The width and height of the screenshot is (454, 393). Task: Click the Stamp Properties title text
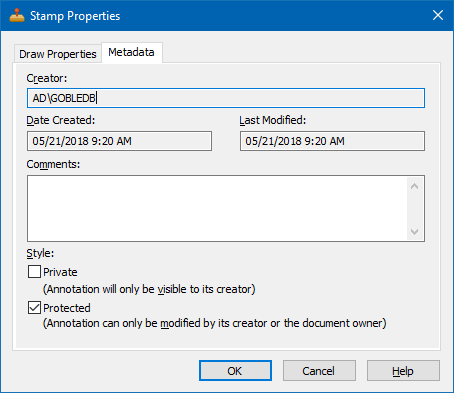pos(75,16)
